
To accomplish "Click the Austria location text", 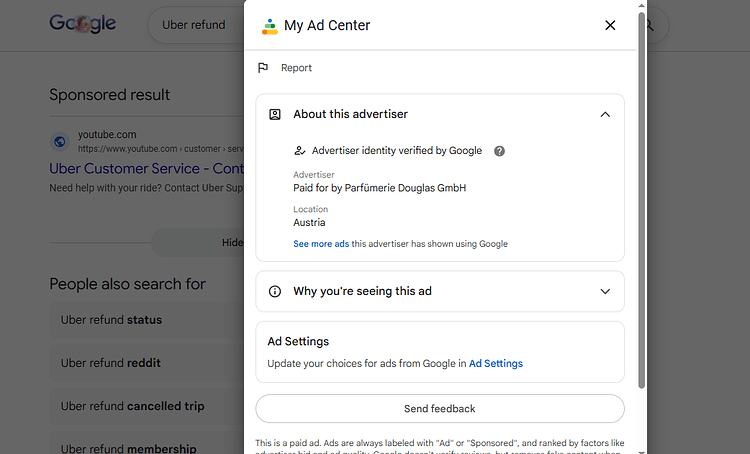I will (309, 222).
